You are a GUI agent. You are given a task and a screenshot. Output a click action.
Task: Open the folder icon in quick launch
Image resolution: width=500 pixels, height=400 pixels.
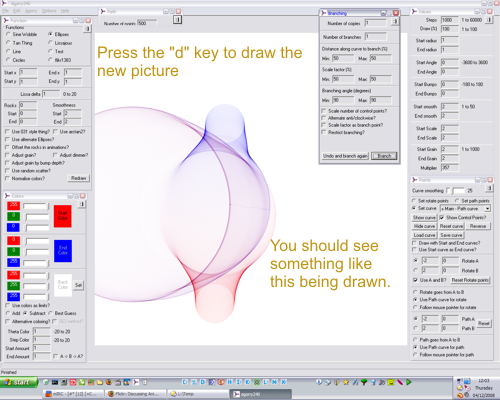point(100,382)
